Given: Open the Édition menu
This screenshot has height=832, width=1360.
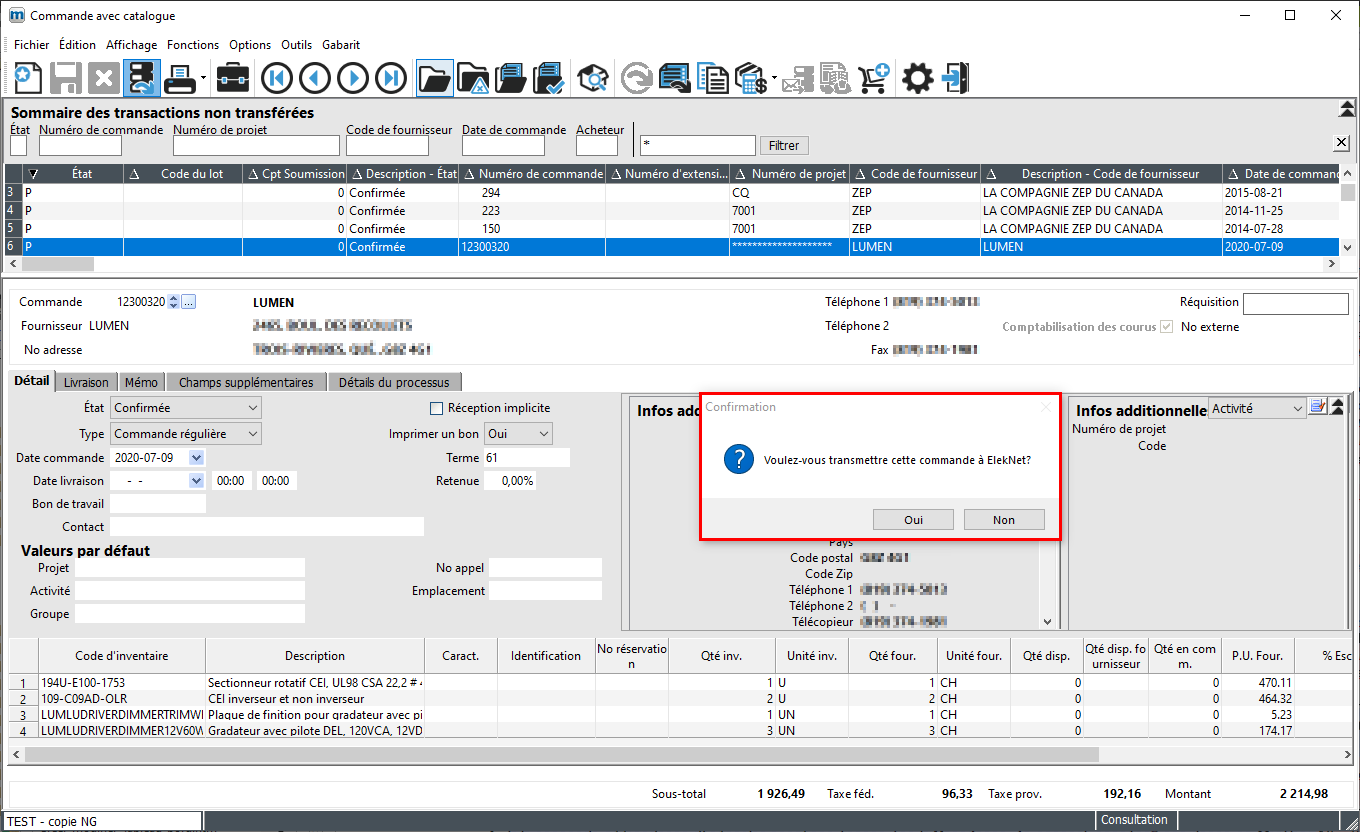Looking at the screenshot, I should pyautogui.click(x=78, y=45).
